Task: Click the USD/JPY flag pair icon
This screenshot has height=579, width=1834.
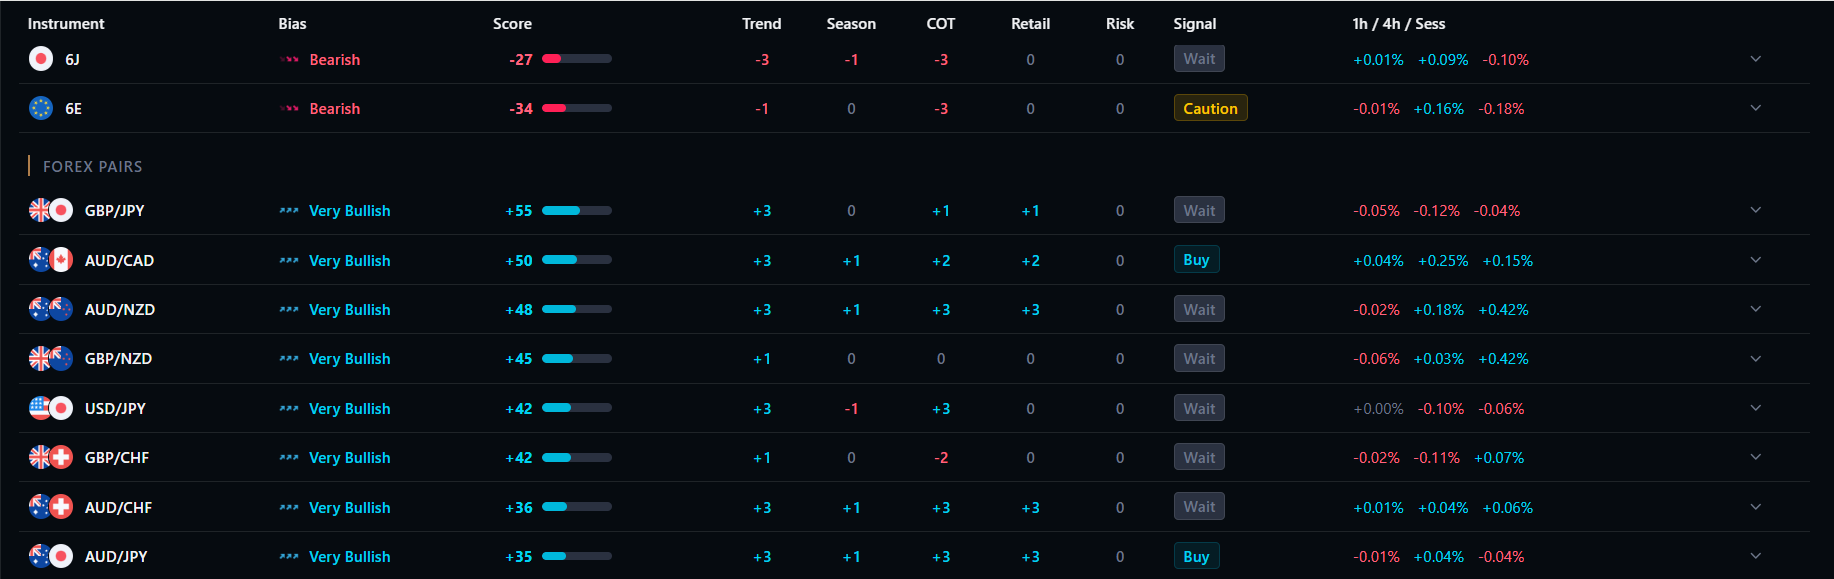Action: [x=51, y=408]
